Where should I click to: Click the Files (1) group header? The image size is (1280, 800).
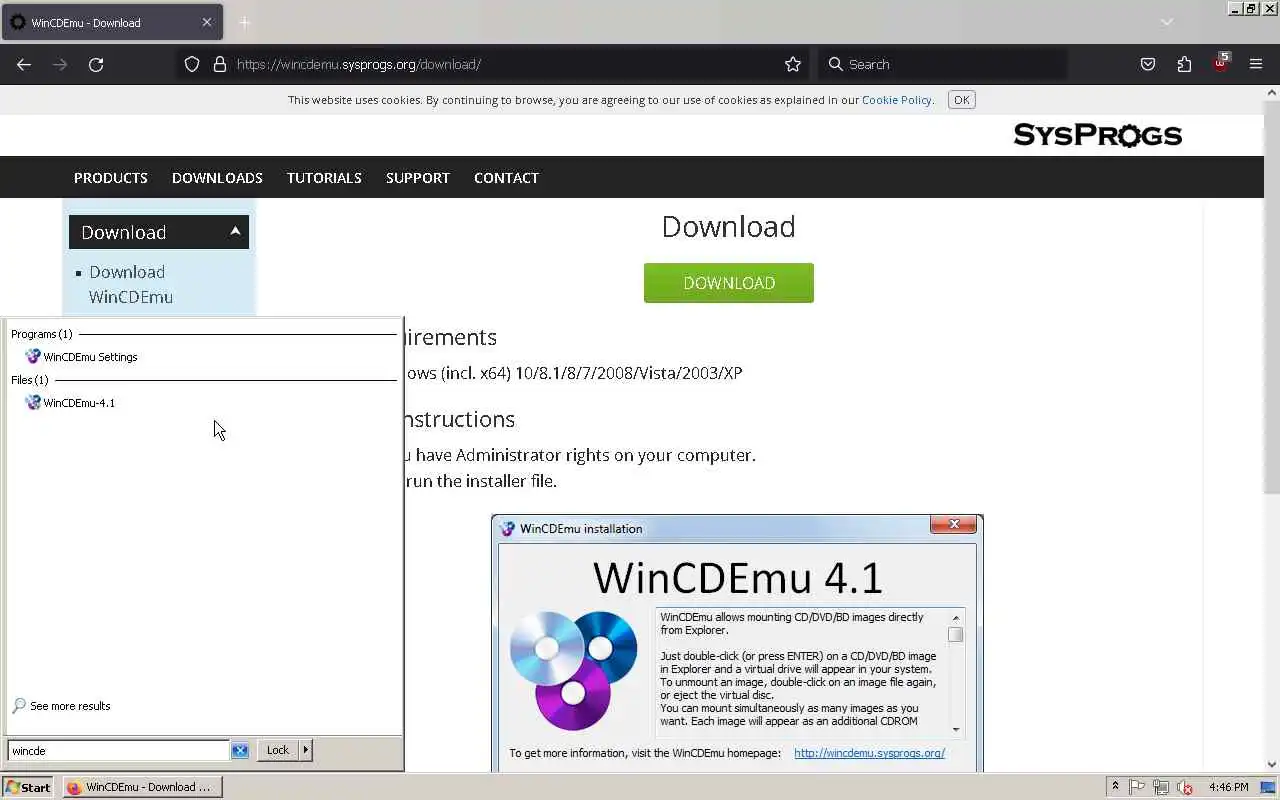(x=30, y=380)
